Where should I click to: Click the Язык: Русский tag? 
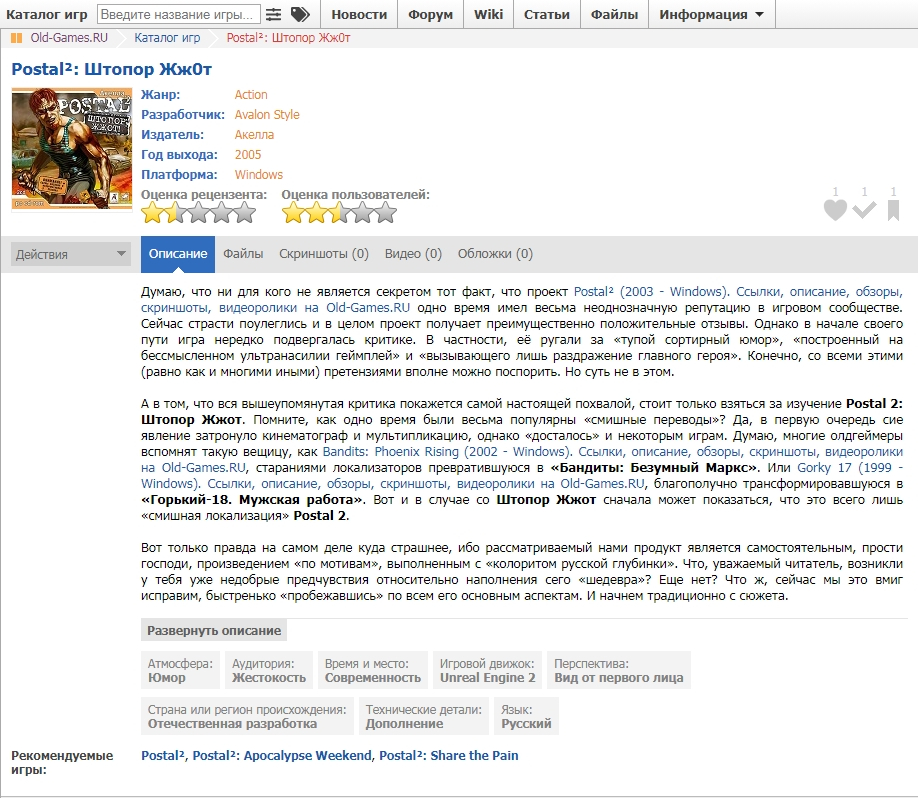point(526,716)
